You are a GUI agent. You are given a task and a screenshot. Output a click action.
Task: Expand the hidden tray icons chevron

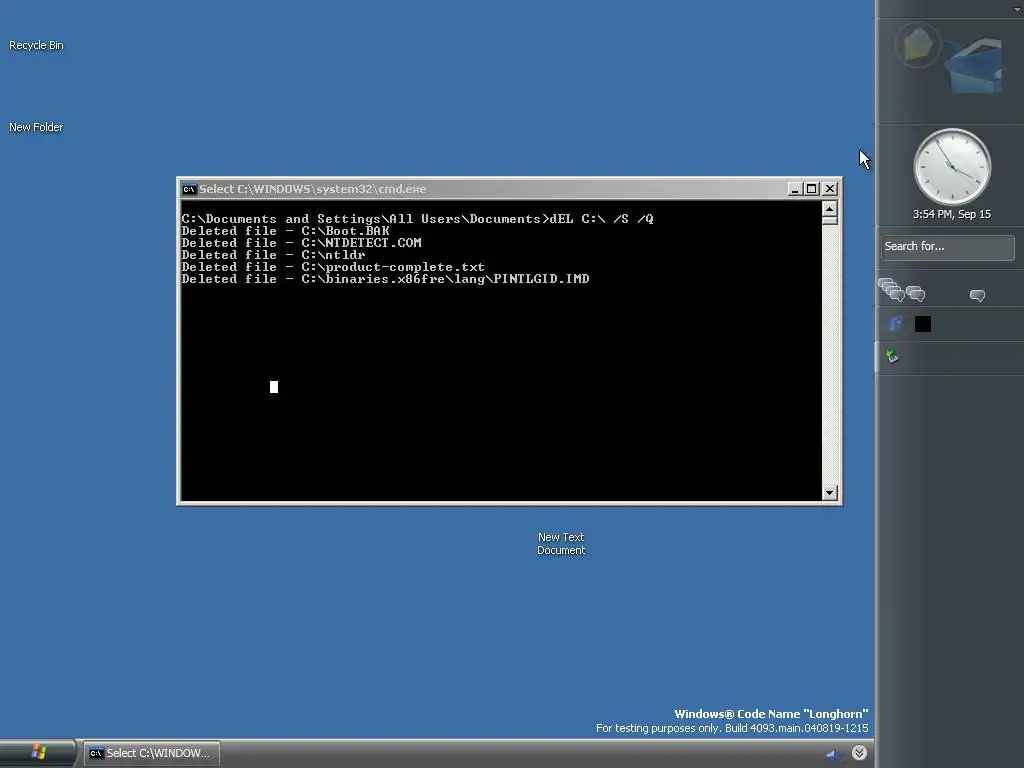pos(859,753)
